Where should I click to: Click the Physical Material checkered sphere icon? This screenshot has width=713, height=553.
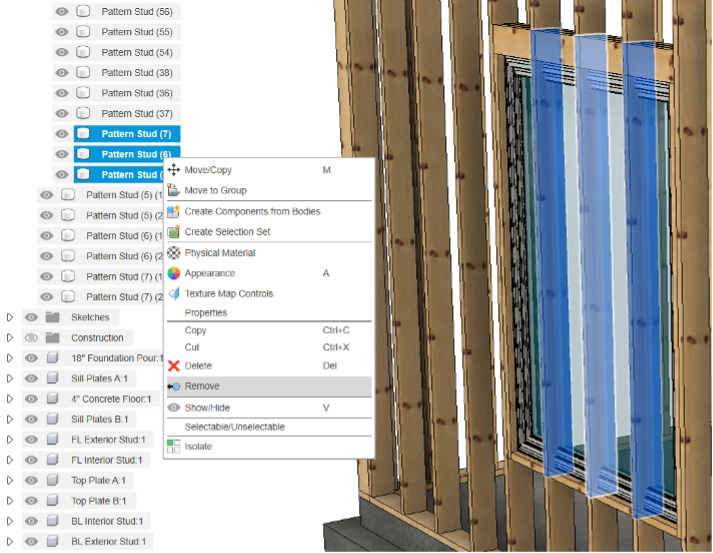[174, 252]
